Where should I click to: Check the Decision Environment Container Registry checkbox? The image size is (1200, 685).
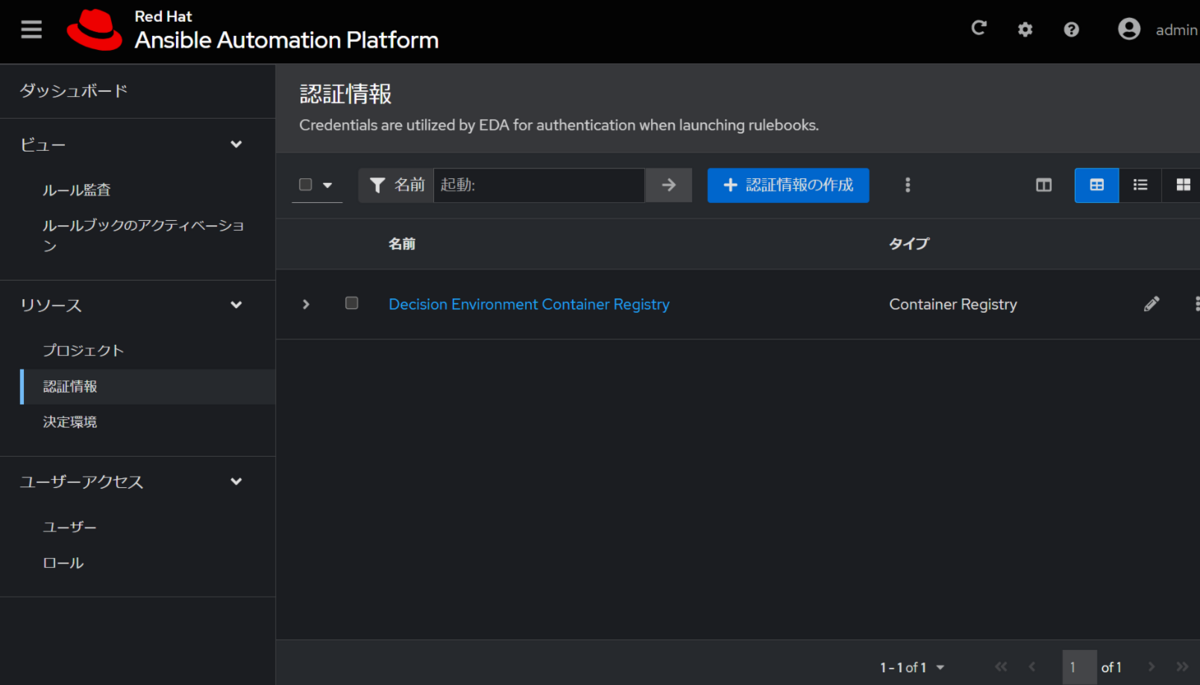(x=351, y=304)
